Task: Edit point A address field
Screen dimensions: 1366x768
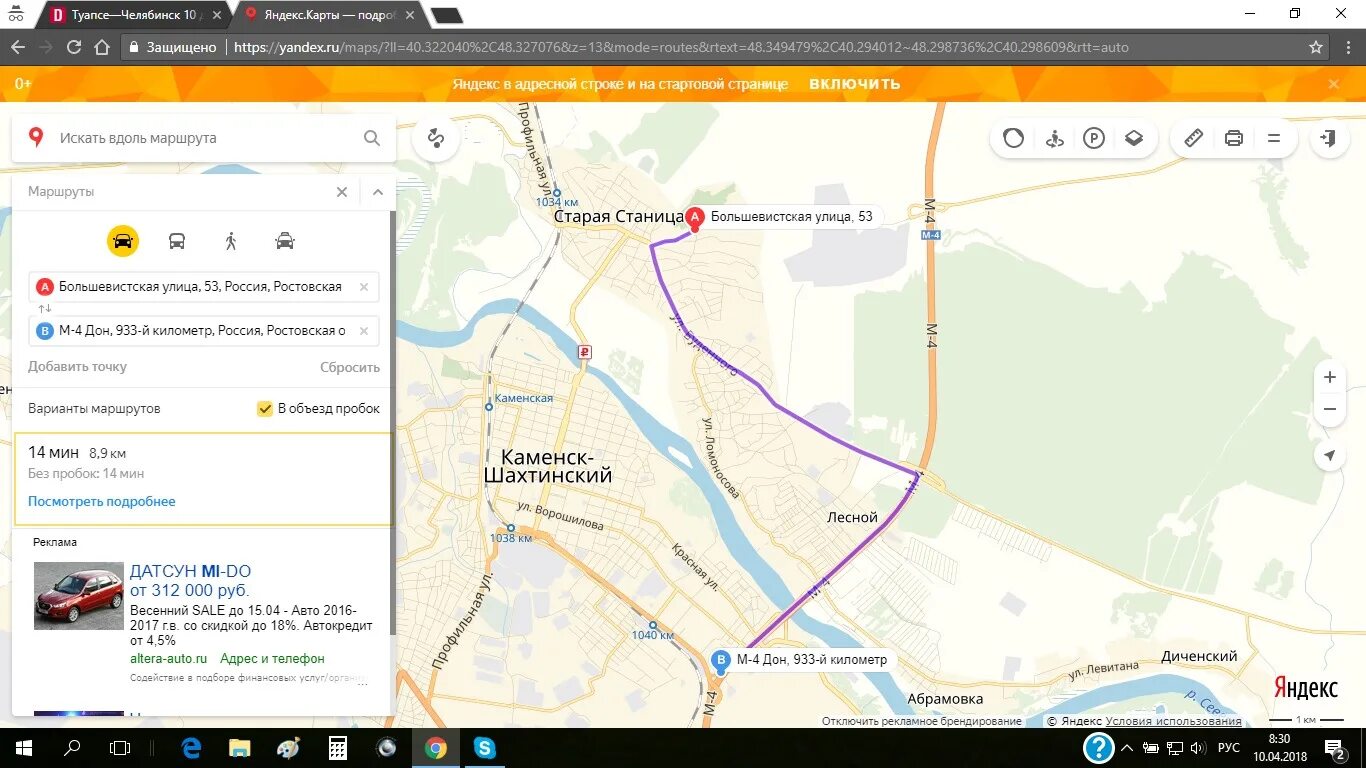Action: 204,287
